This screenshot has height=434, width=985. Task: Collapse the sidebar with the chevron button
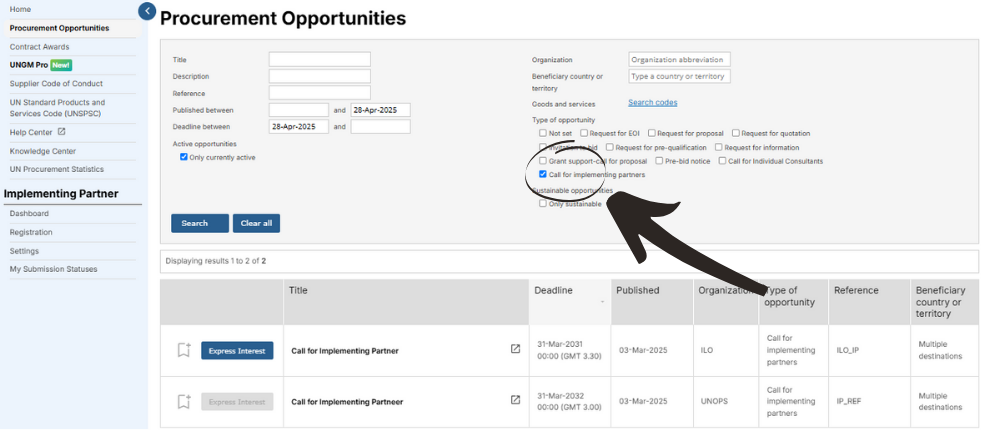(x=146, y=11)
